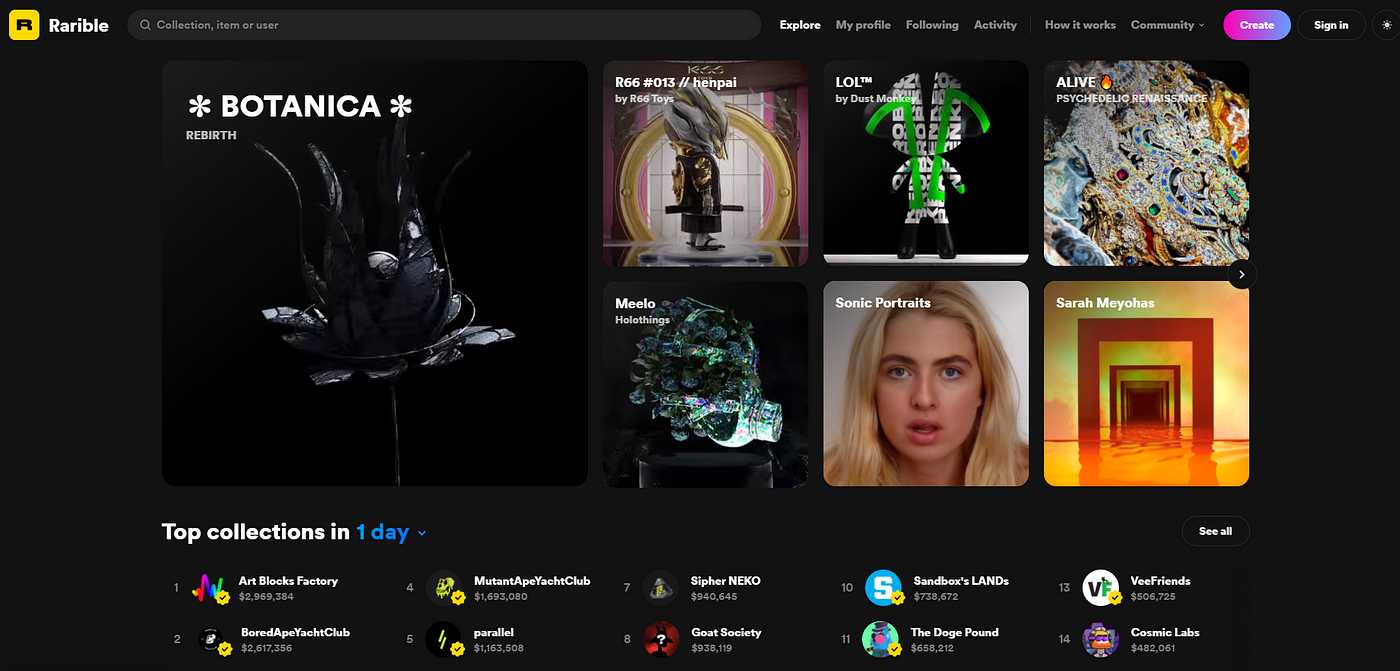Open MutantApeYachtClub collection link
Image resolution: width=1400 pixels, height=671 pixels.
[x=532, y=581]
